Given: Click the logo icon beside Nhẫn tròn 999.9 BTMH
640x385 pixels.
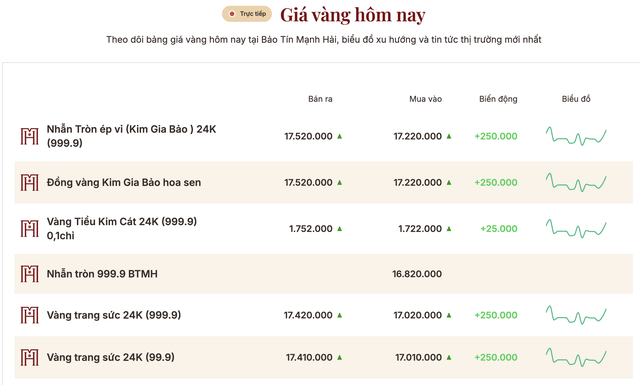Looking at the screenshot, I should click(29, 274).
